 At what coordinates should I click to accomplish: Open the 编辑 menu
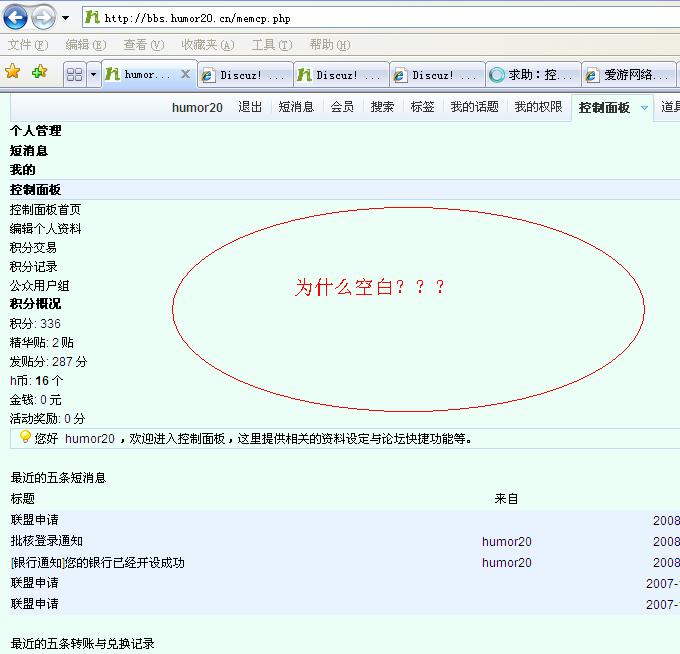pyautogui.click(x=85, y=45)
